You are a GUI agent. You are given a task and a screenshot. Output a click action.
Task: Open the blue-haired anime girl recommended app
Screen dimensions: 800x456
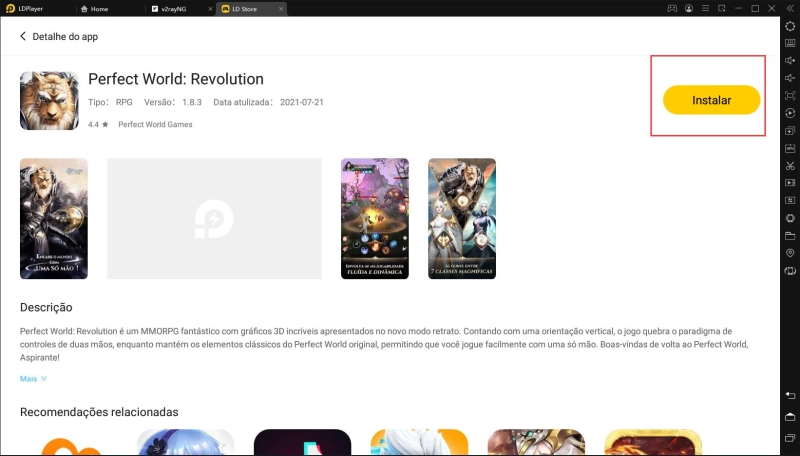point(185,442)
